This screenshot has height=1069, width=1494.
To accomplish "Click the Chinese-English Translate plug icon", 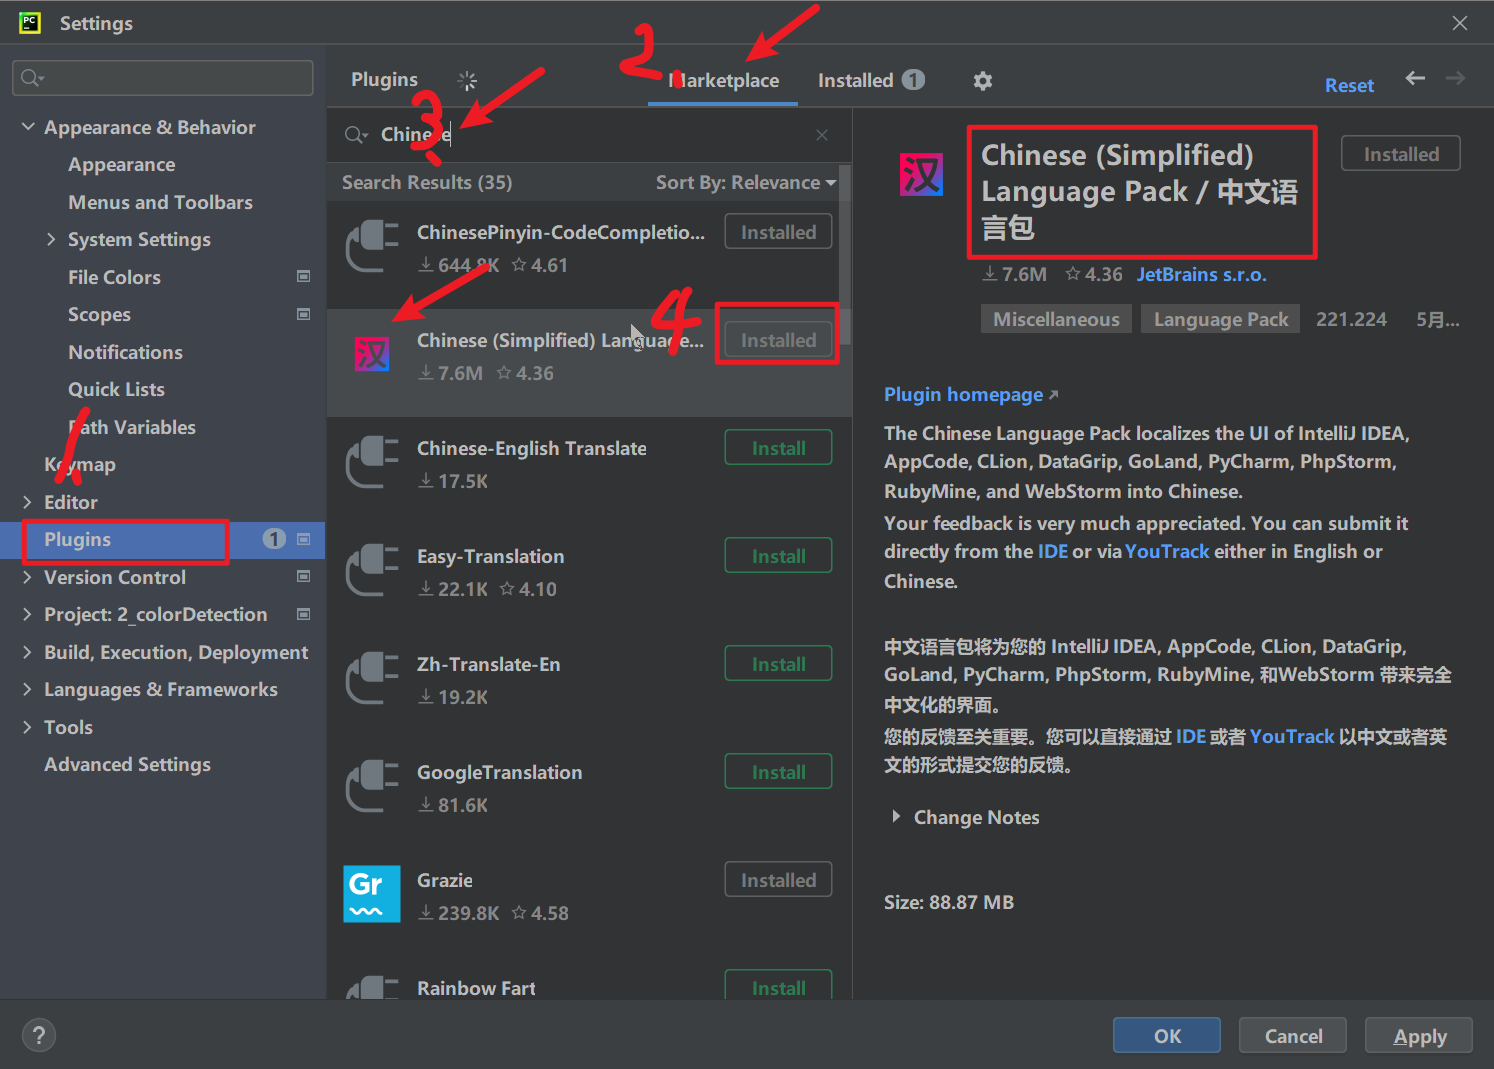I will pyautogui.click(x=372, y=462).
